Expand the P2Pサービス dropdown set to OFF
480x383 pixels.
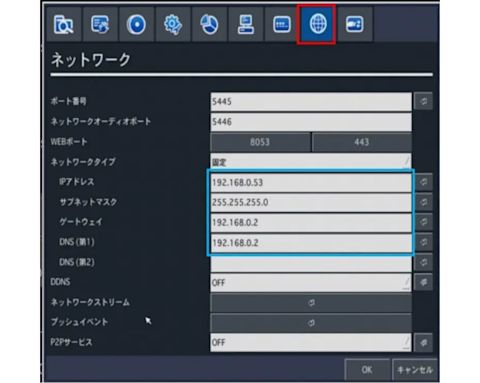coord(311,342)
